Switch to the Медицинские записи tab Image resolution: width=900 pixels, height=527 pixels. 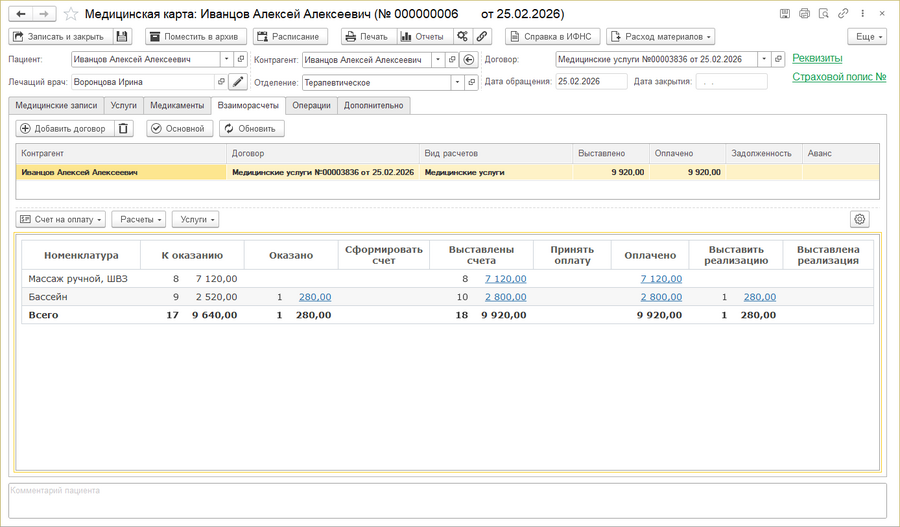click(x=56, y=105)
